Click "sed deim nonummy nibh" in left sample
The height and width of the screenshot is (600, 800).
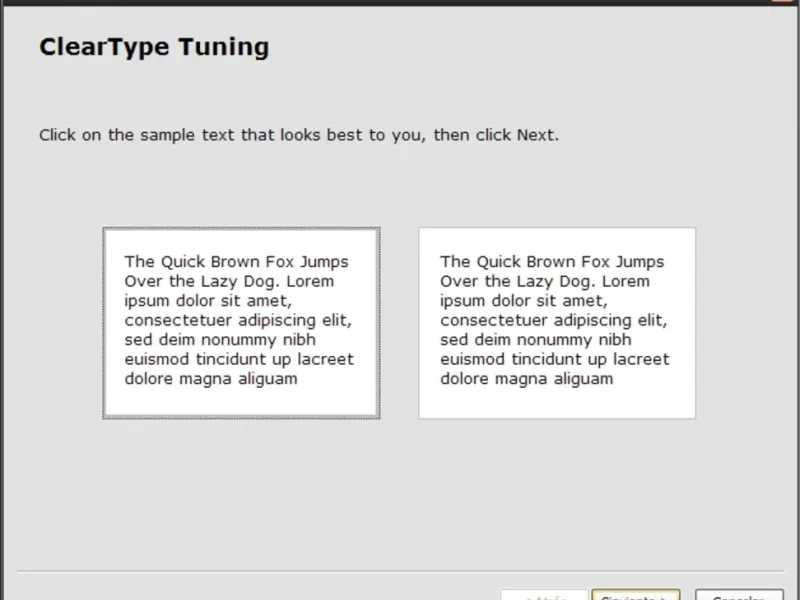pyautogui.click(x=220, y=340)
